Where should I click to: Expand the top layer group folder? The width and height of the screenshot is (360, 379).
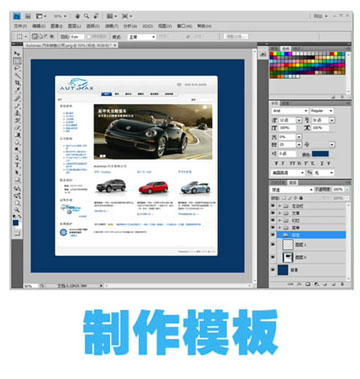pos(280,206)
